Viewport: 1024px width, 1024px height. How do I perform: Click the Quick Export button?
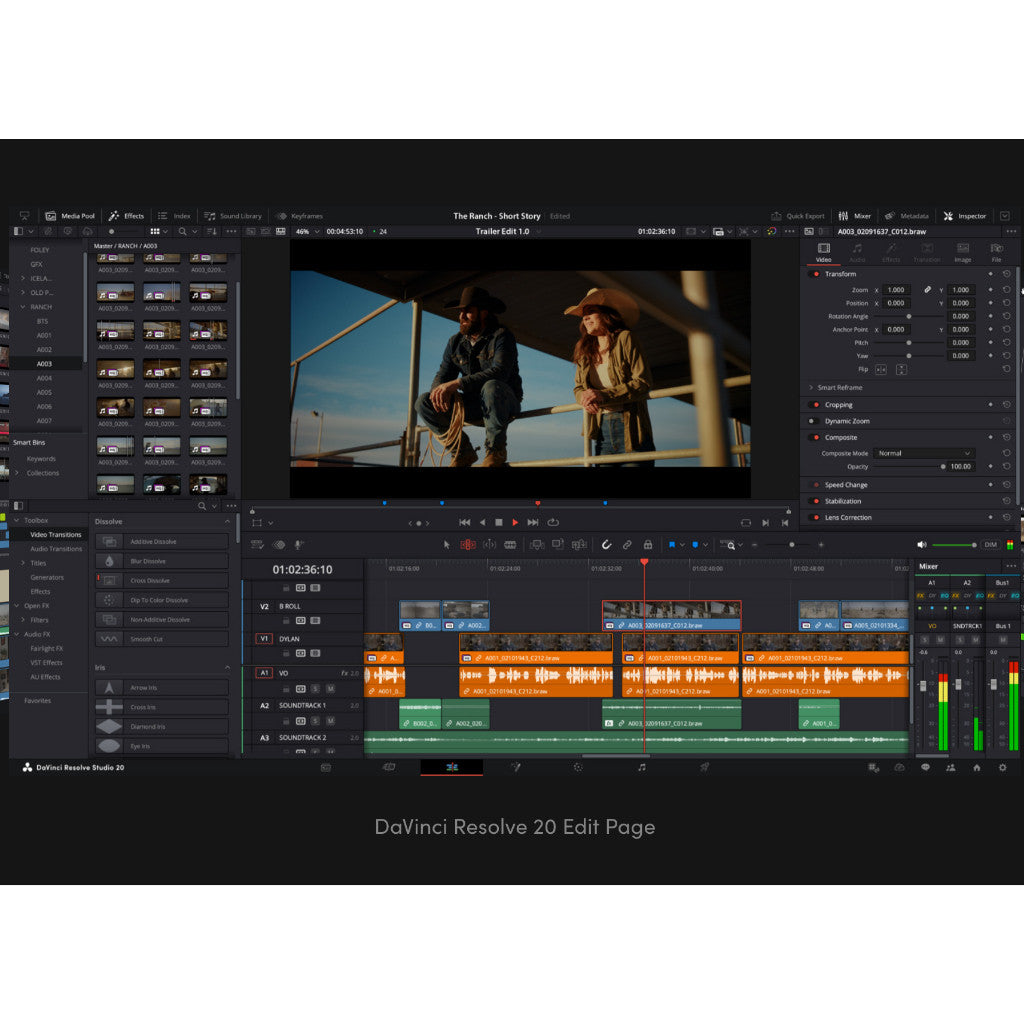click(x=797, y=216)
